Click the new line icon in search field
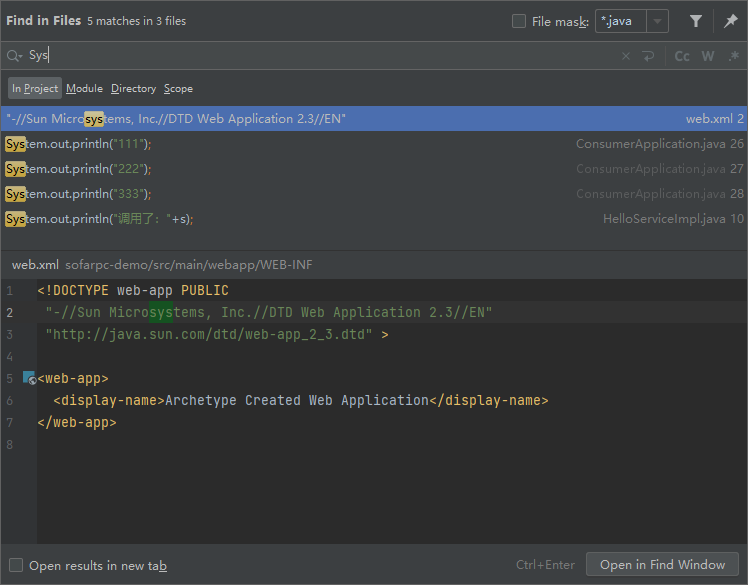748x585 pixels. pyautogui.click(x=648, y=56)
